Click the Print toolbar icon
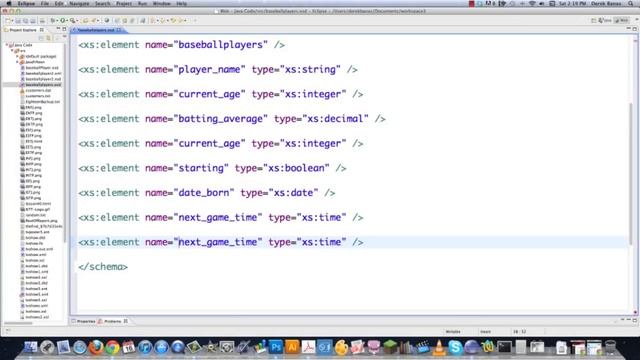 [x=42, y=20]
